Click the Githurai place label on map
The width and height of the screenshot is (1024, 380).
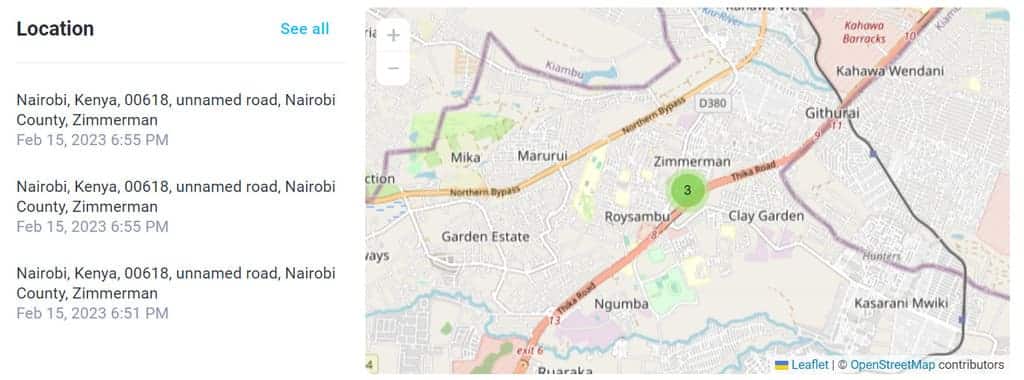click(x=832, y=113)
